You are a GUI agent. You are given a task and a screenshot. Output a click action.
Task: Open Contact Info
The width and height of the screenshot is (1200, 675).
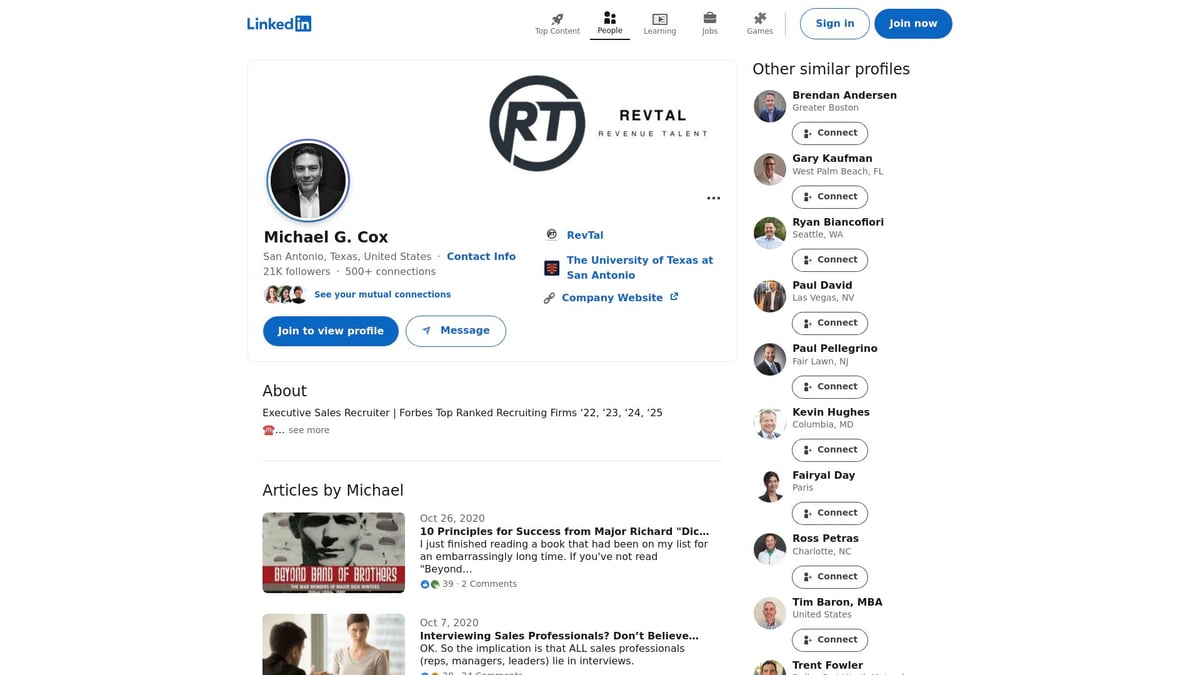coord(481,256)
